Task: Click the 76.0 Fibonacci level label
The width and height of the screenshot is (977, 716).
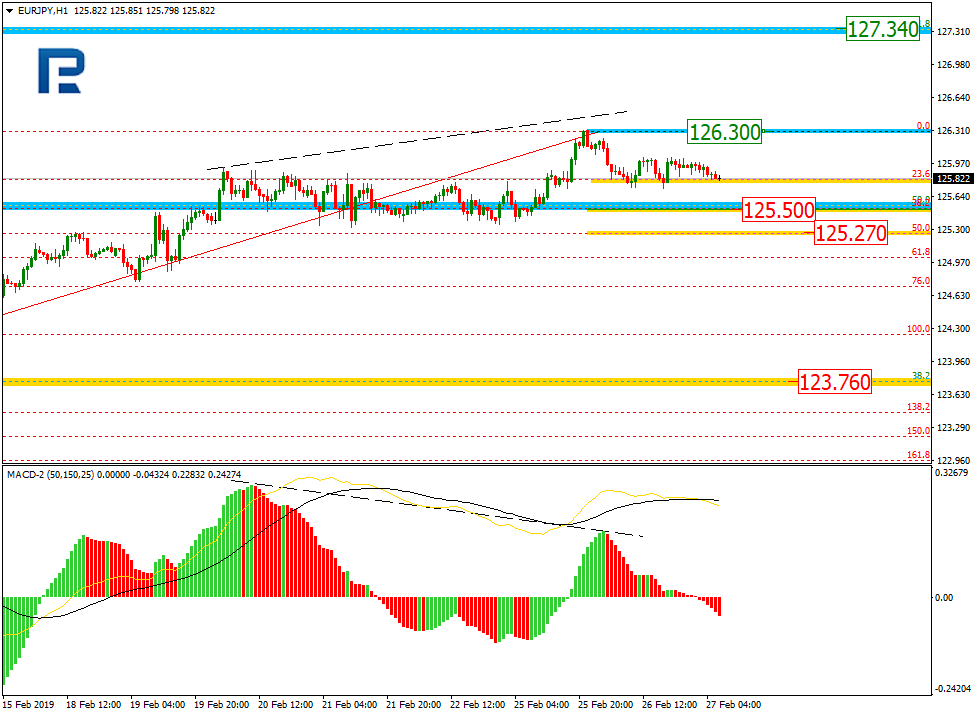Action: tap(921, 281)
